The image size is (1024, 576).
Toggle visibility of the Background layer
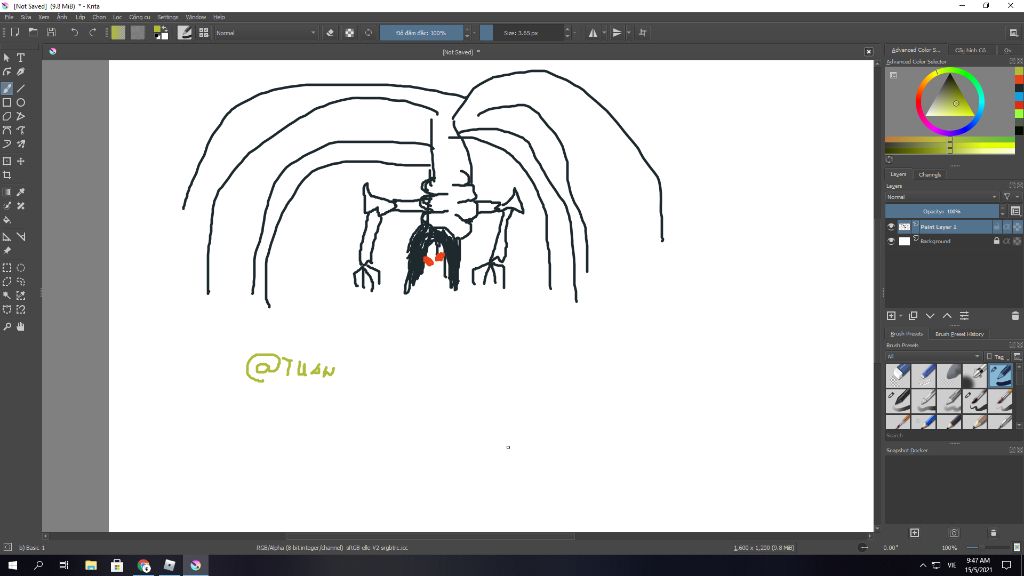click(891, 241)
